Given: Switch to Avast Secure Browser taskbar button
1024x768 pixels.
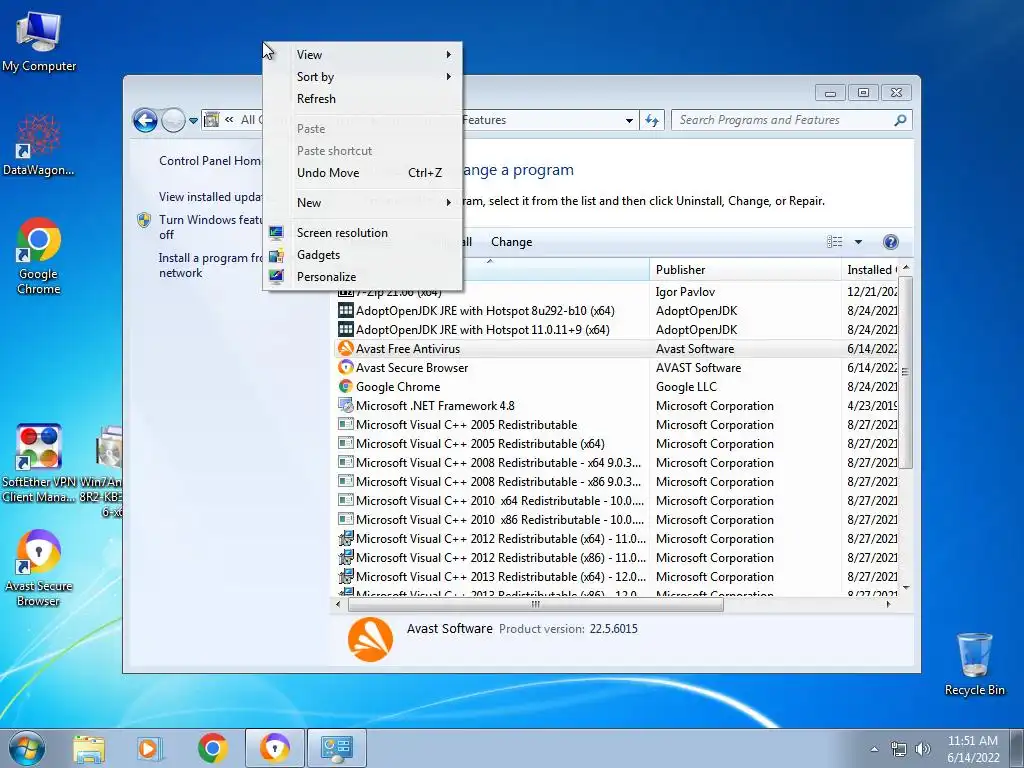Looking at the screenshot, I should point(274,748).
